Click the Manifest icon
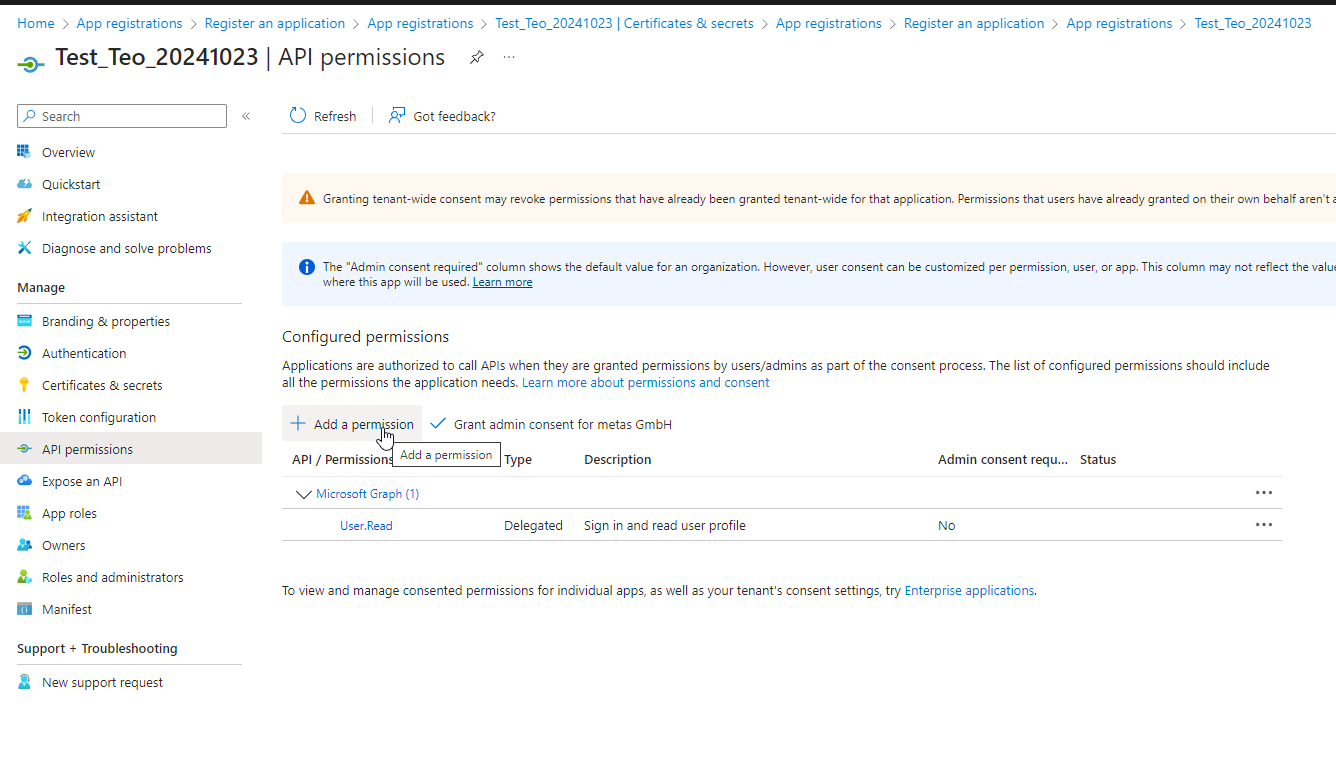Viewport: 1336px width, 775px height. 24,609
